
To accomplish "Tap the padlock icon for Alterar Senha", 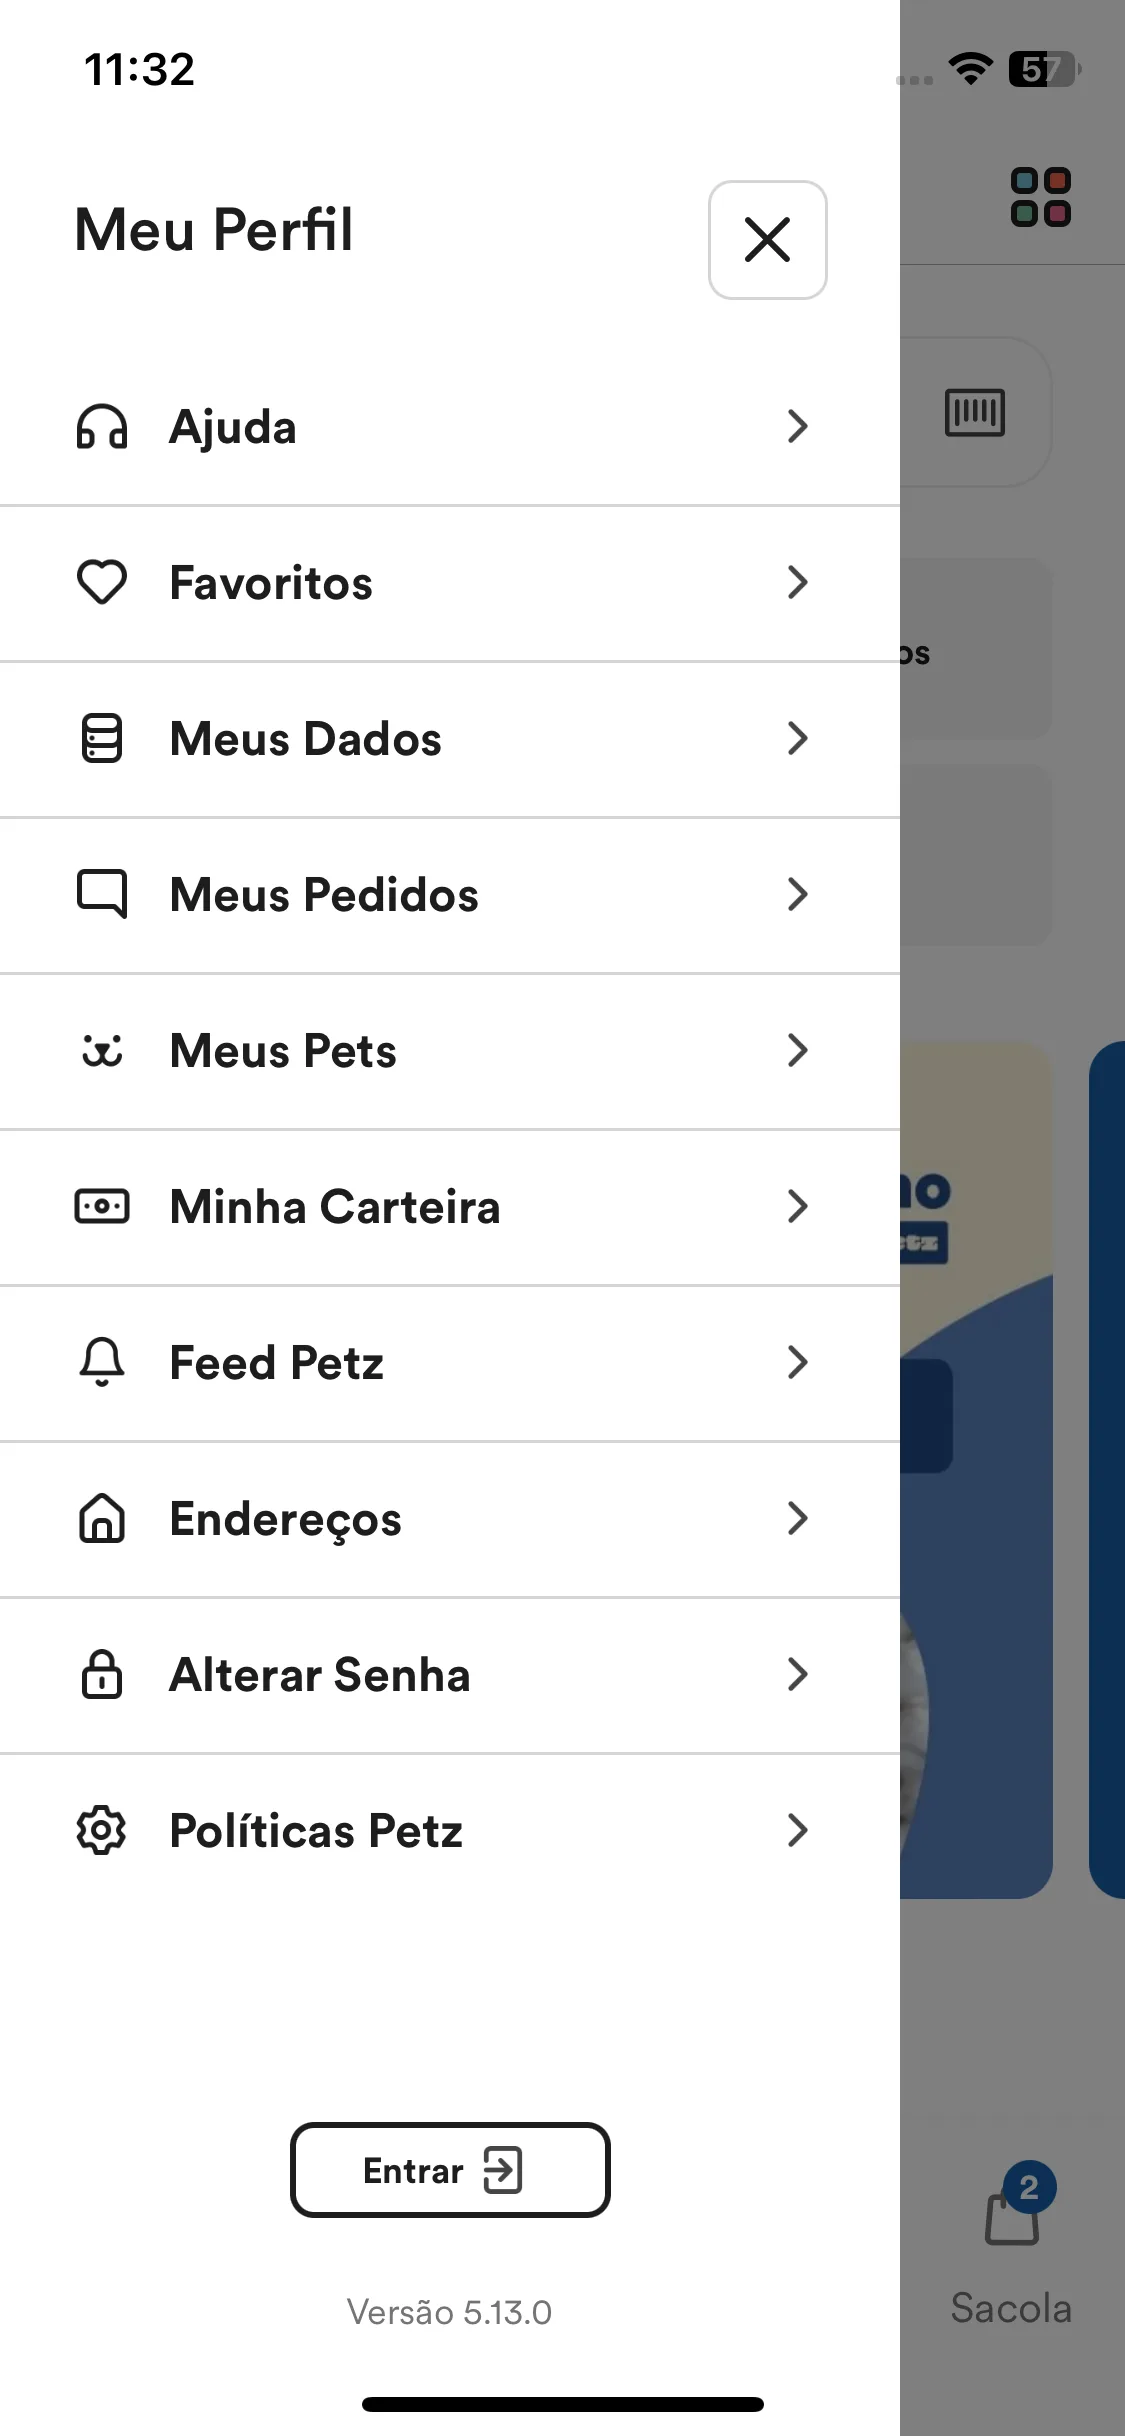I will (102, 1674).
